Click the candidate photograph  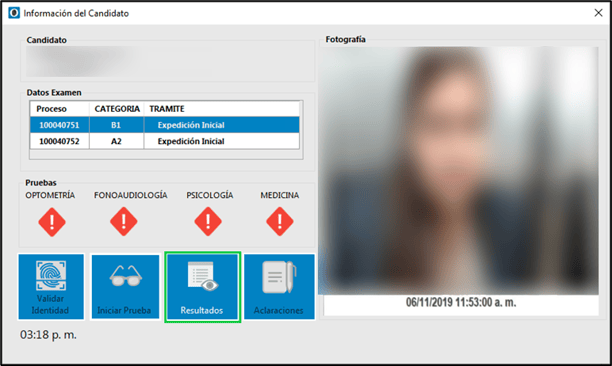[x=458, y=171]
